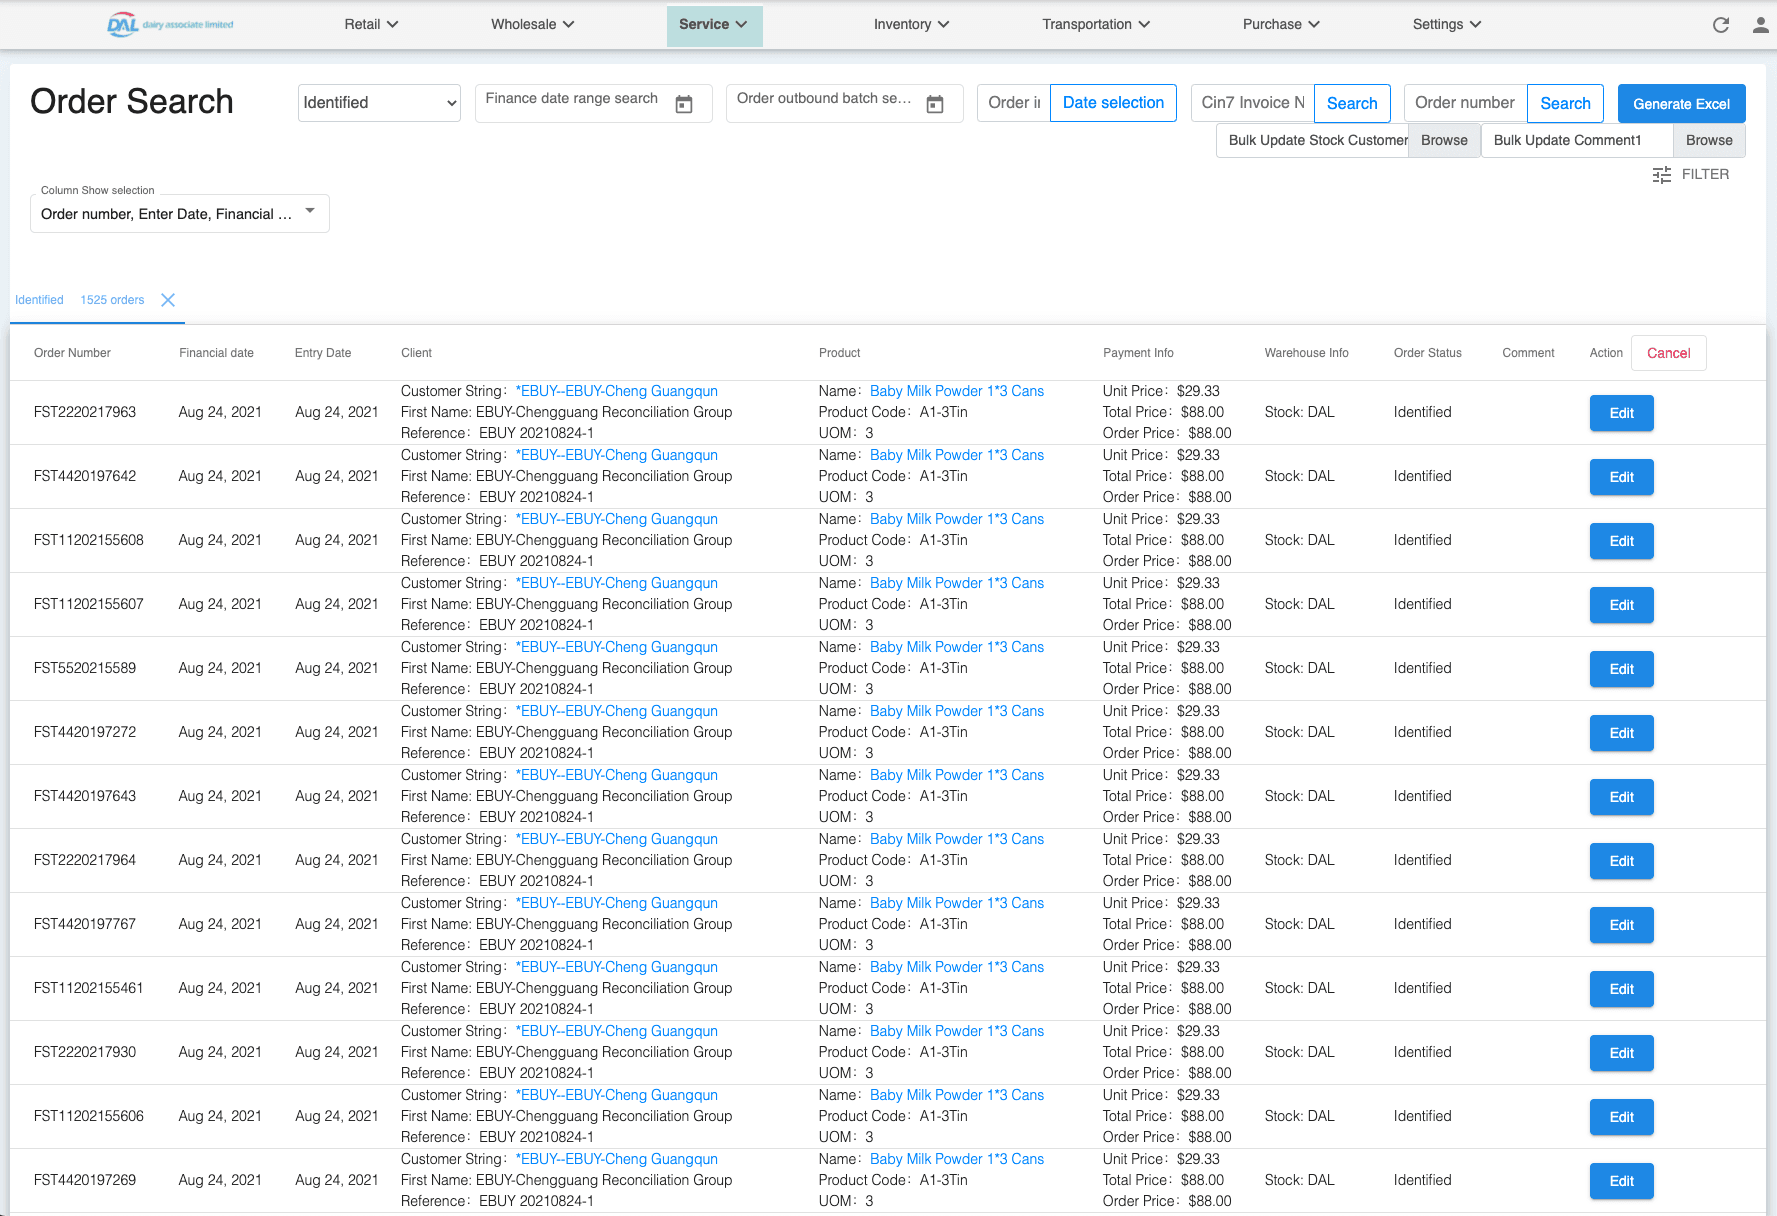Open the Inventory menu
1777x1216 pixels.
pyautogui.click(x=911, y=24)
